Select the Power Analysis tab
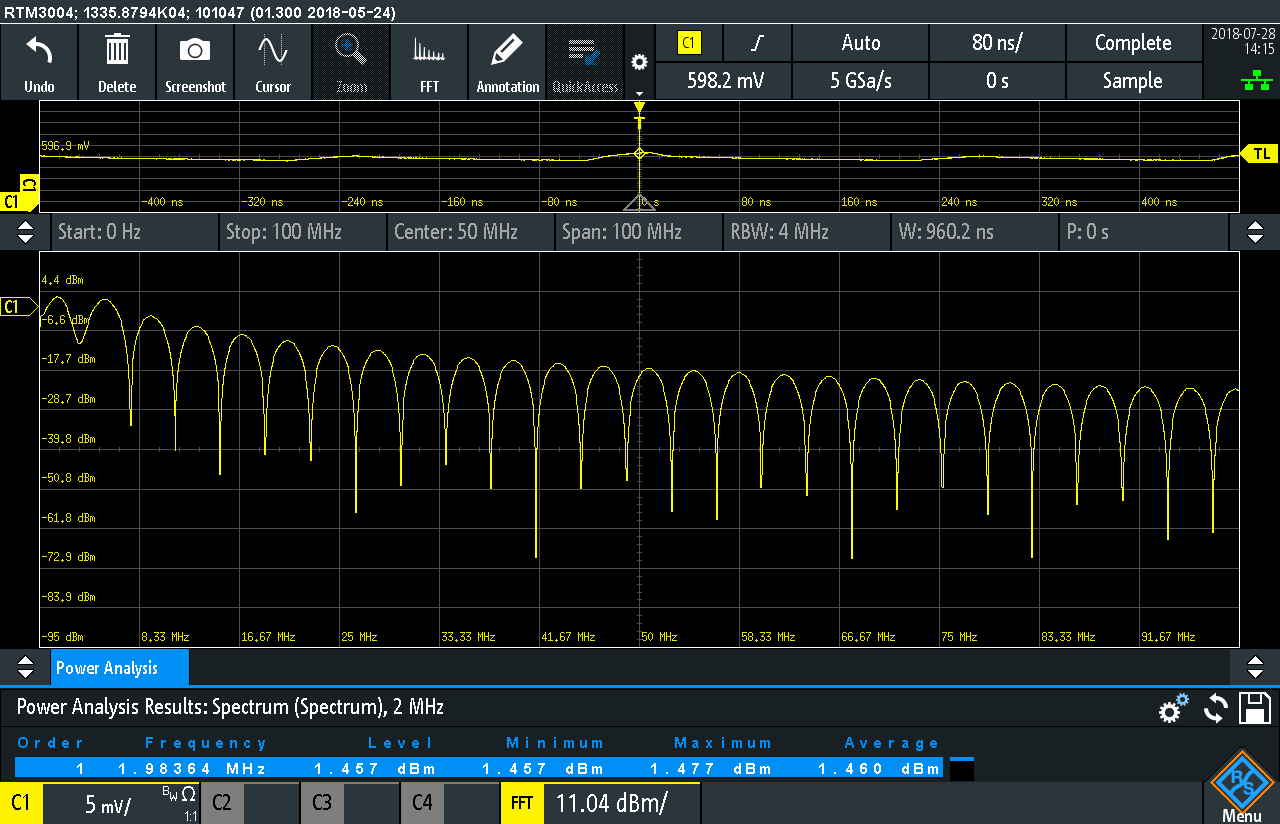Screen dimensions: 1280x824 click(119, 668)
